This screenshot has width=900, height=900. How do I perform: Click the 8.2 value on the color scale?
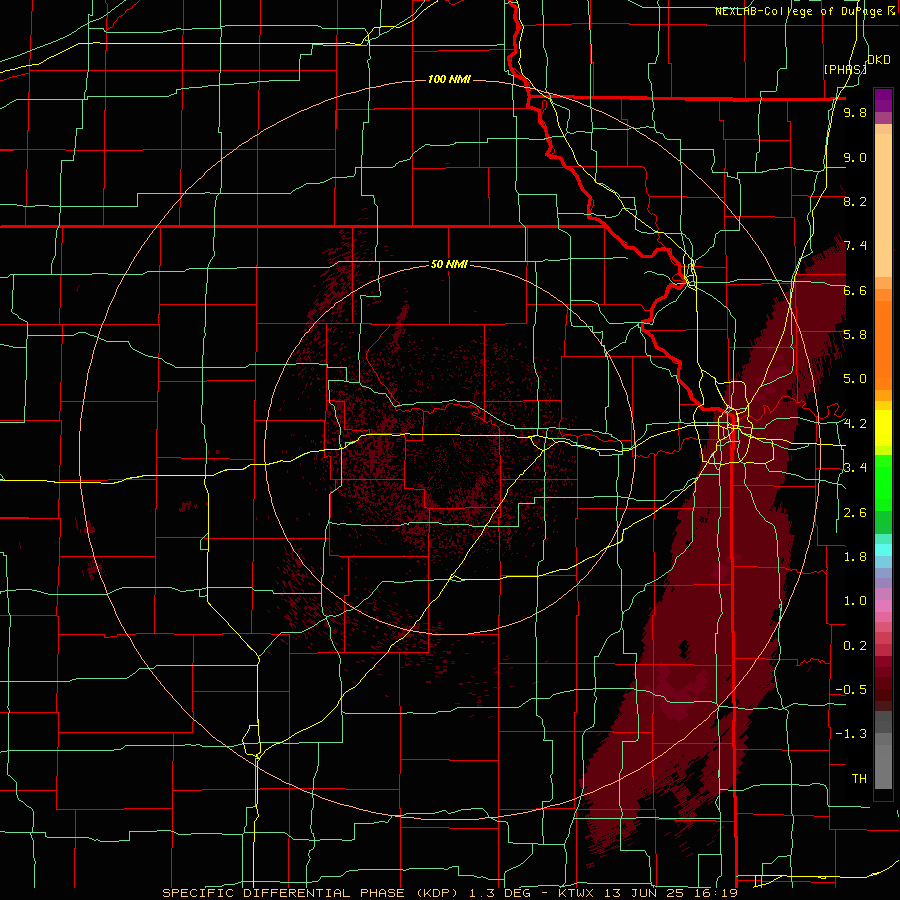(855, 201)
